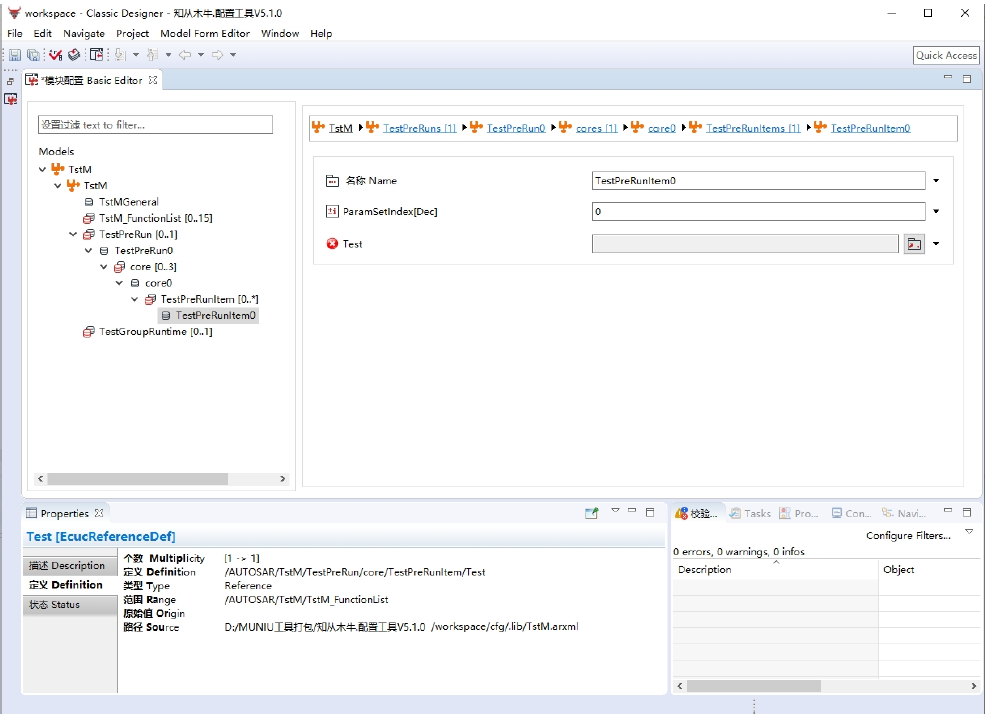
Task: Open the Properties view menu triangle
Action: (x=615, y=512)
